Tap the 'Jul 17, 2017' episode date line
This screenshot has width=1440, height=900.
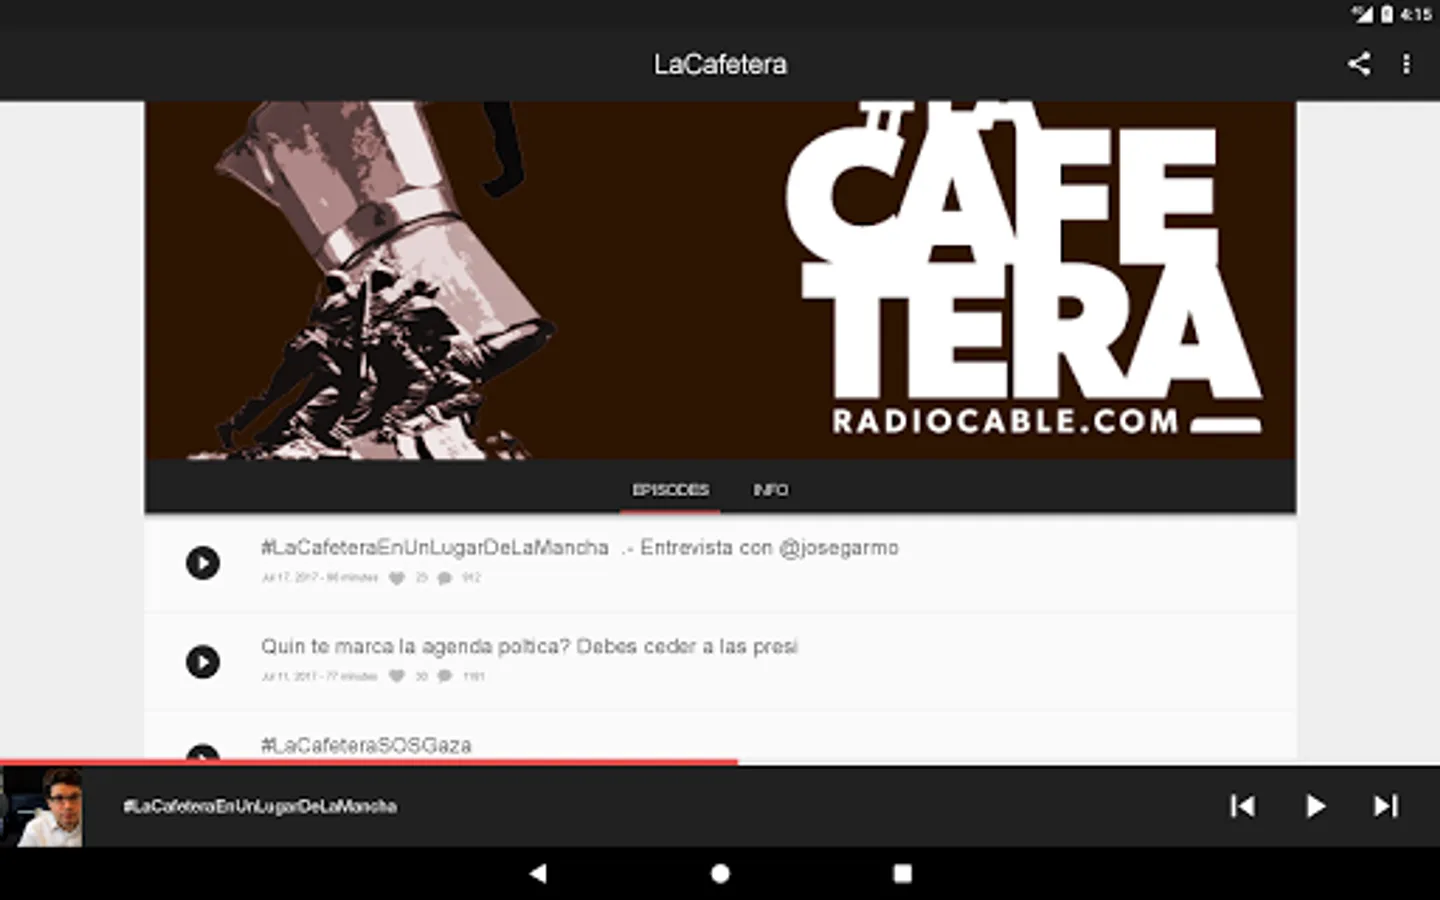[320, 578]
